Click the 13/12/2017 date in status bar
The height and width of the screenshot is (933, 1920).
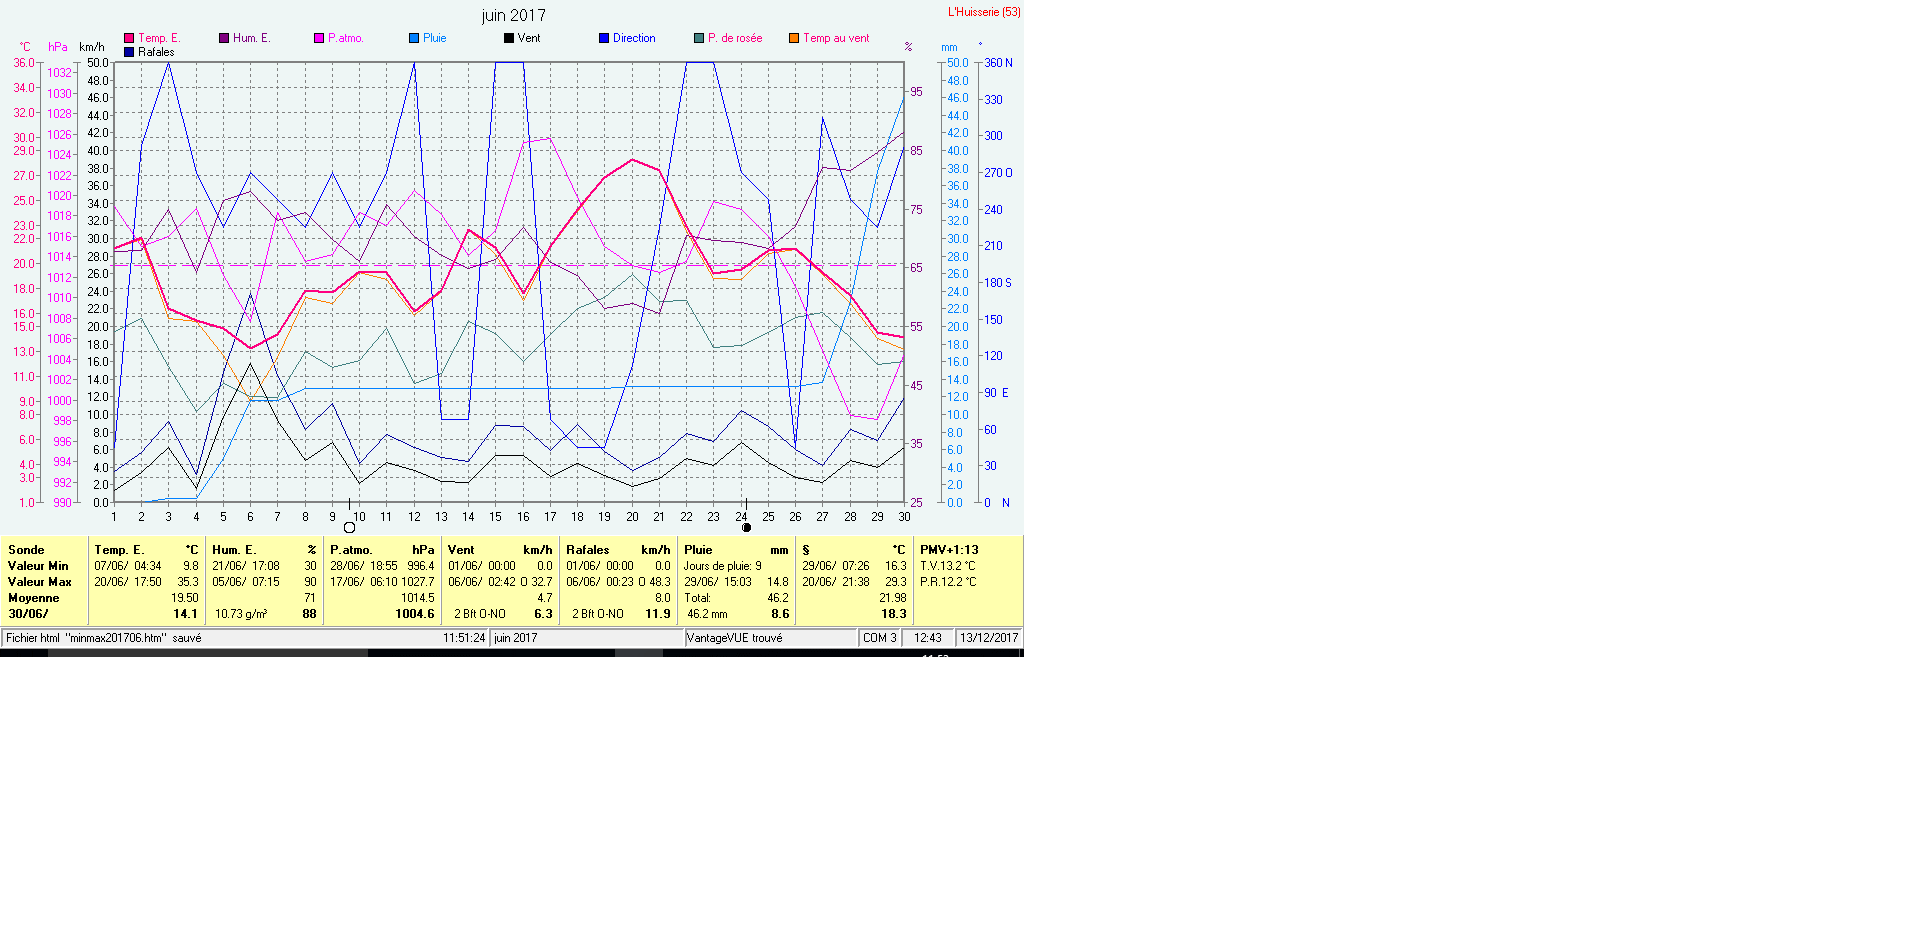pyautogui.click(x=989, y=638)
